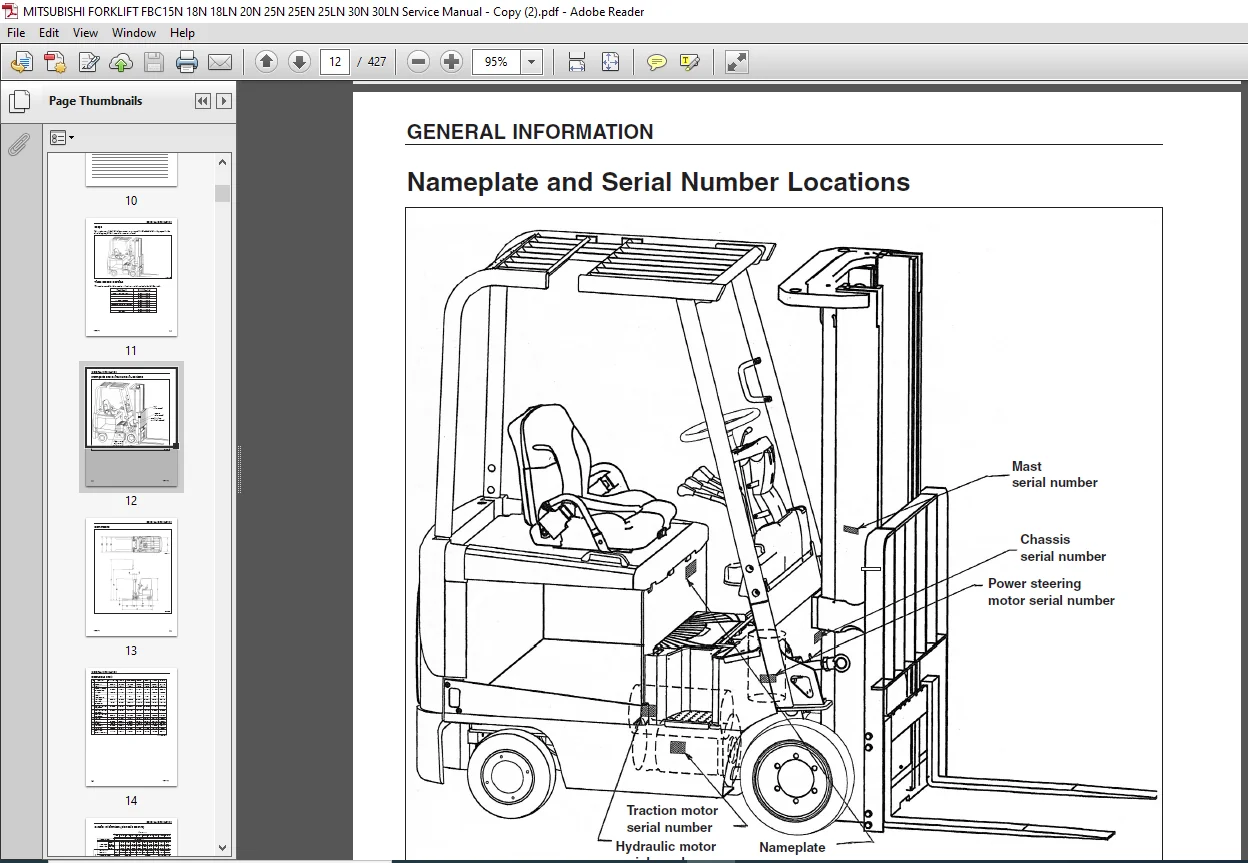Click the Open file toolbar icon
This screenshot has width=1248, height=863.
(21, 62)
